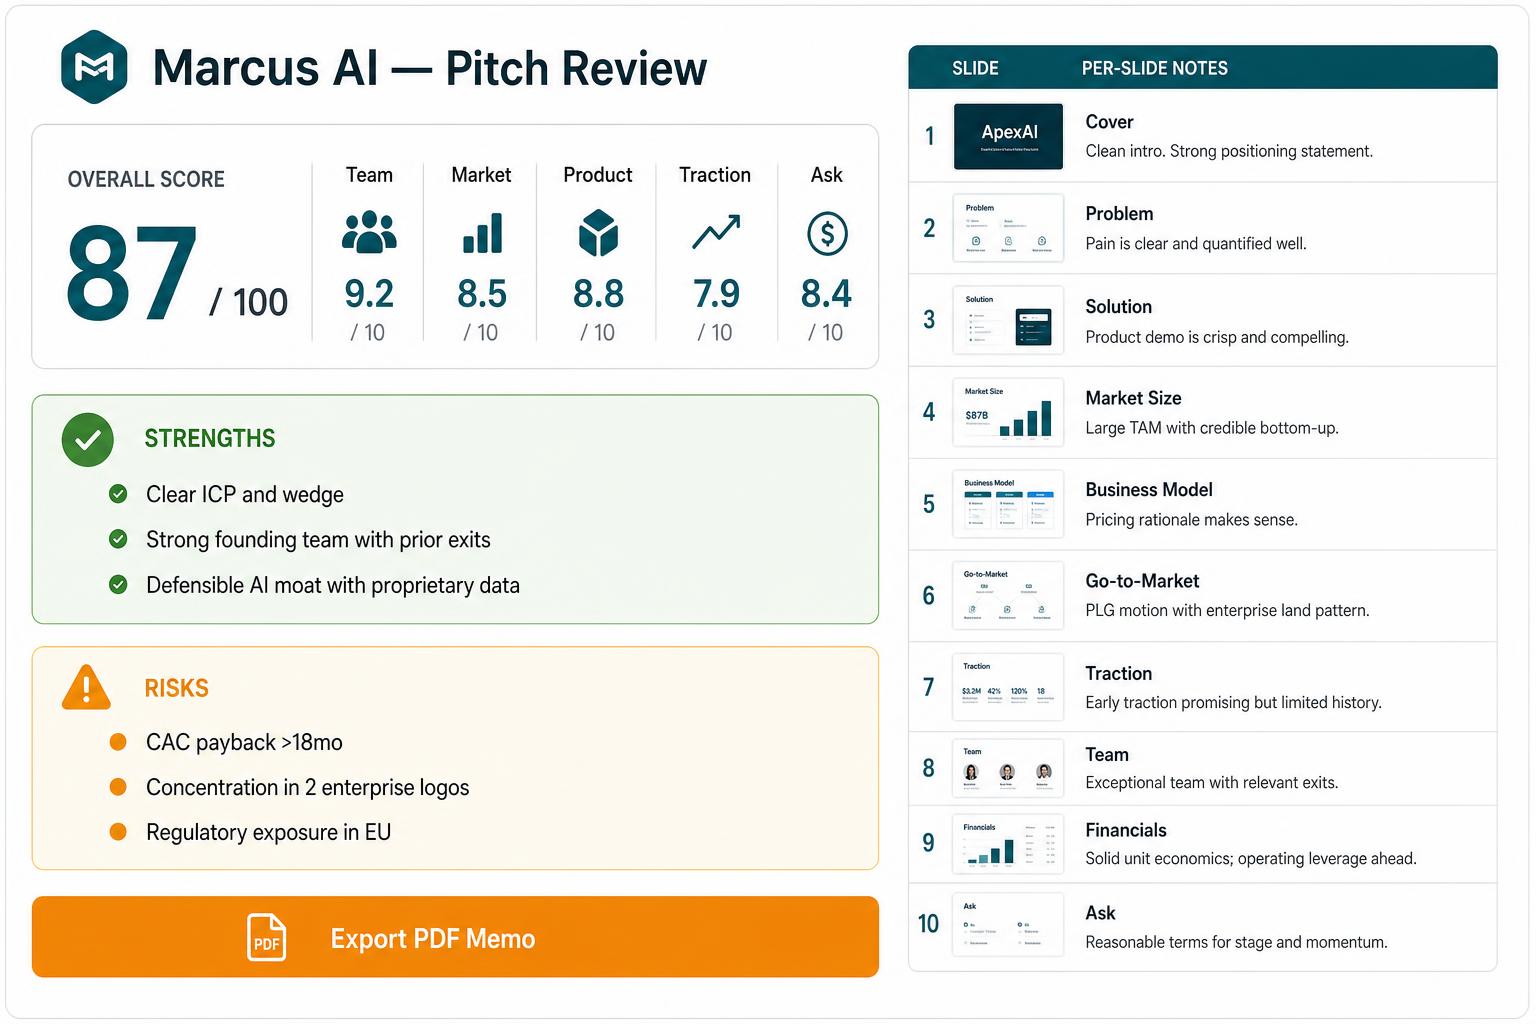1536x1024 pixels.
Task: Open the Team slide thumbnail
Action: (x=1008, y=768)
